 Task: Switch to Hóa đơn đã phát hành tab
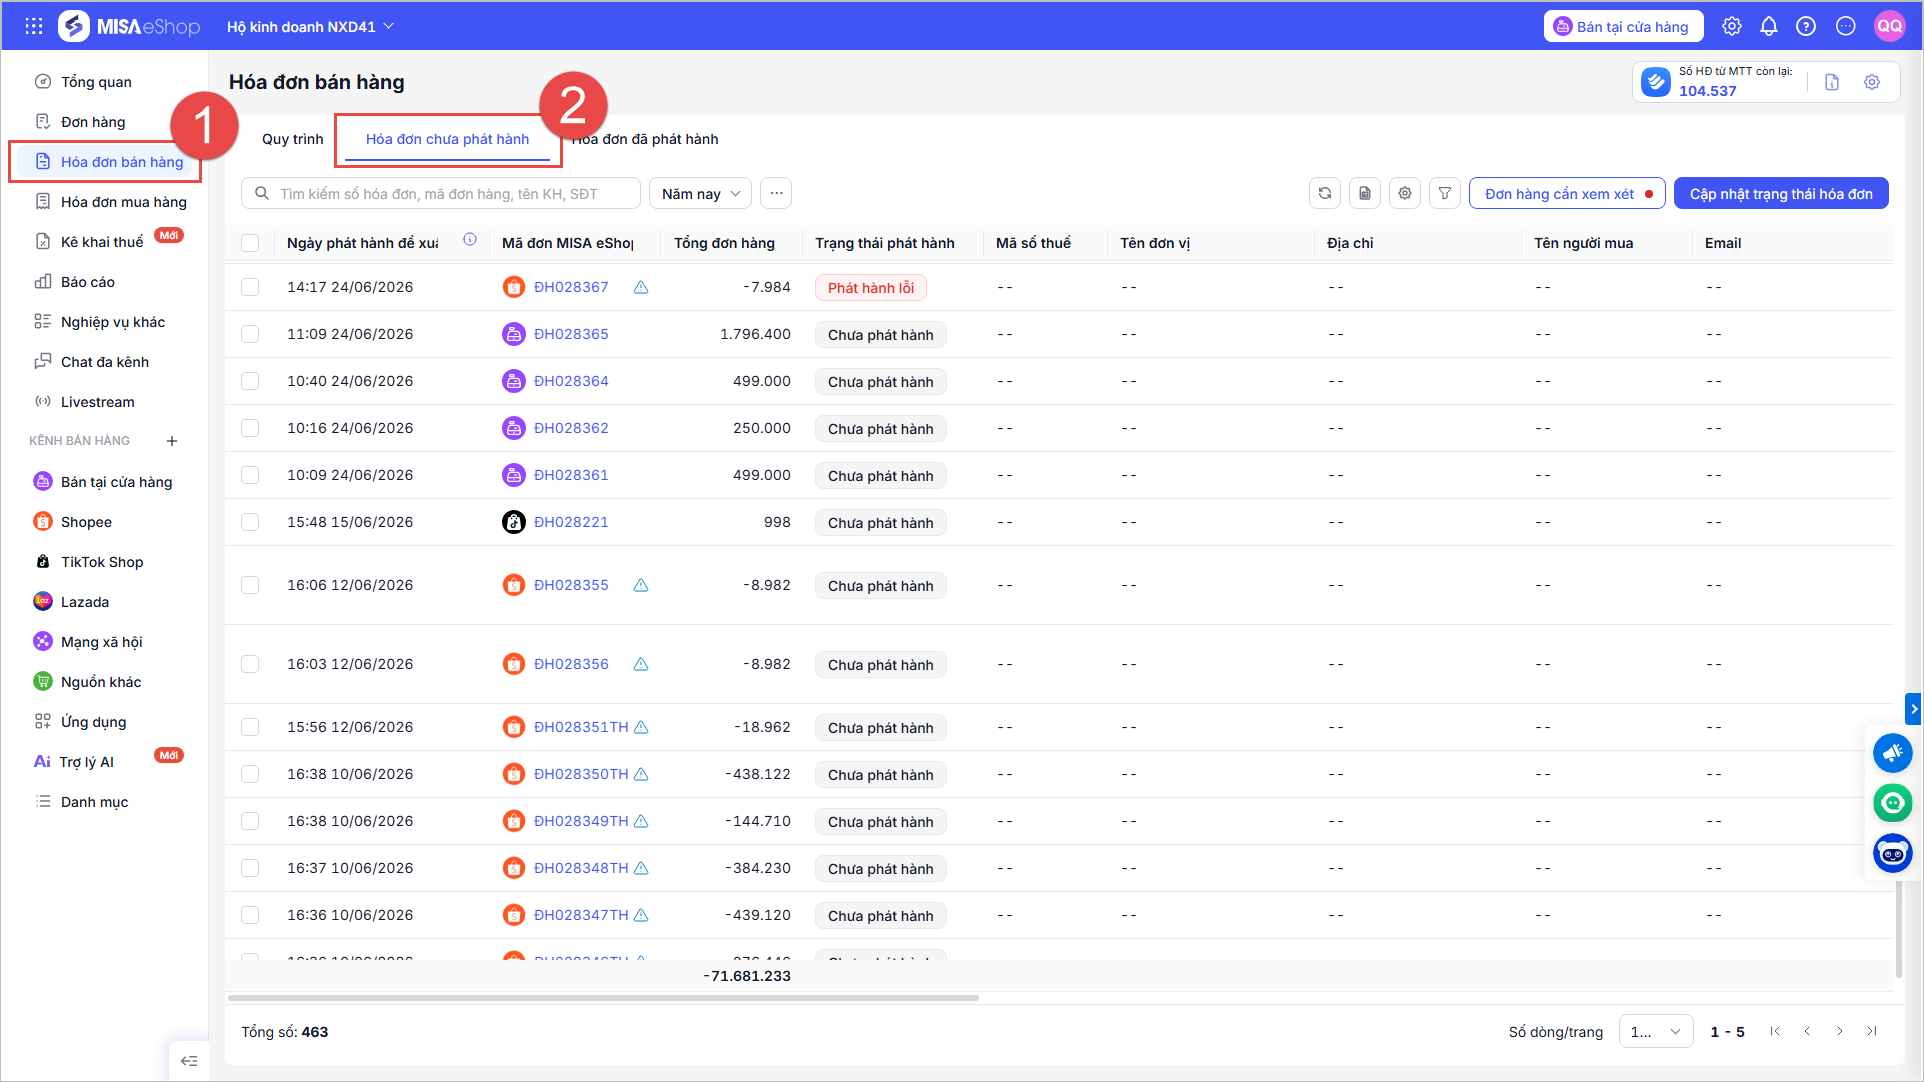point(645,139)
